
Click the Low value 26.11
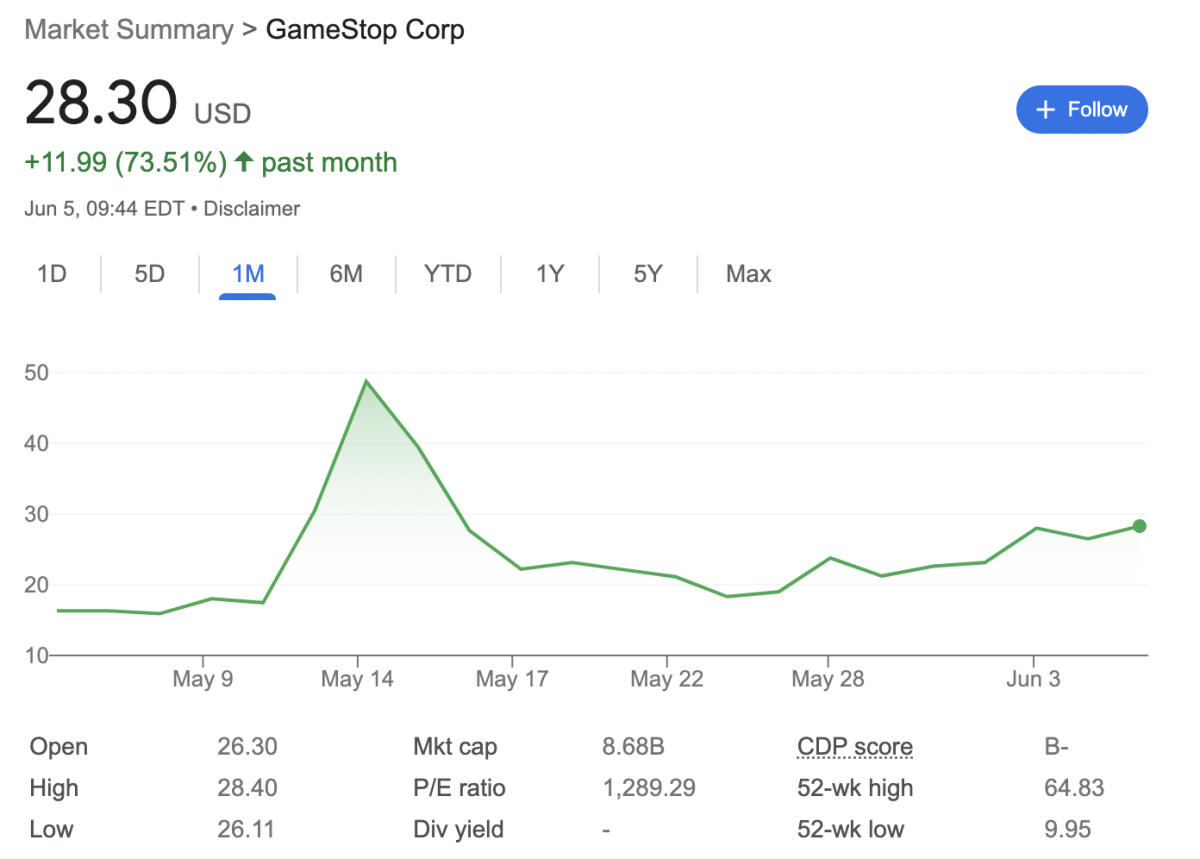coord(246,829)
